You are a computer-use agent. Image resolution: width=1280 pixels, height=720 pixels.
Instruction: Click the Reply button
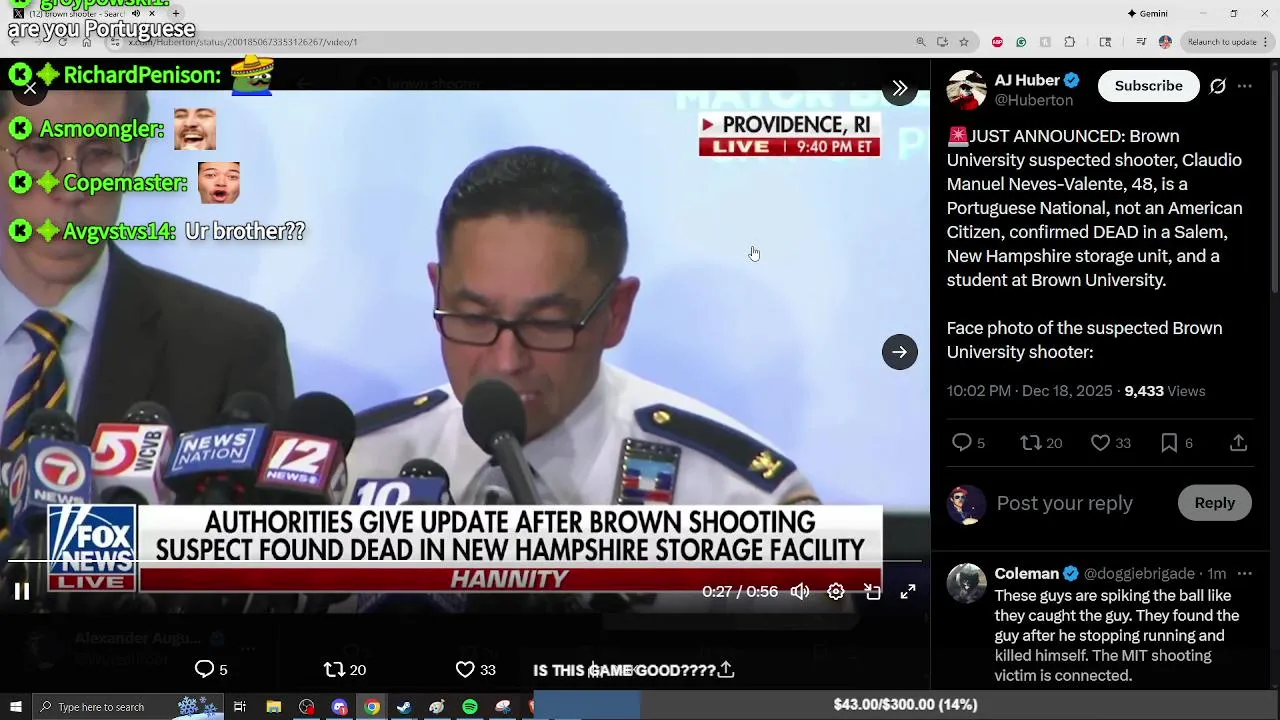(x=1214, y=503)
